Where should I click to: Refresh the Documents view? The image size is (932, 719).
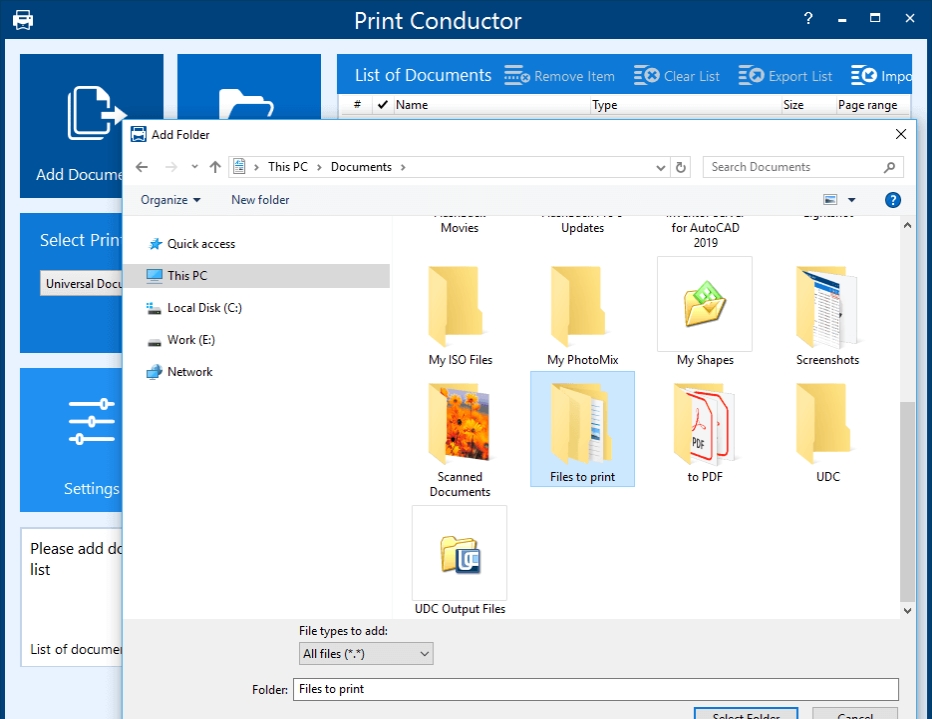tap(681, 167)
